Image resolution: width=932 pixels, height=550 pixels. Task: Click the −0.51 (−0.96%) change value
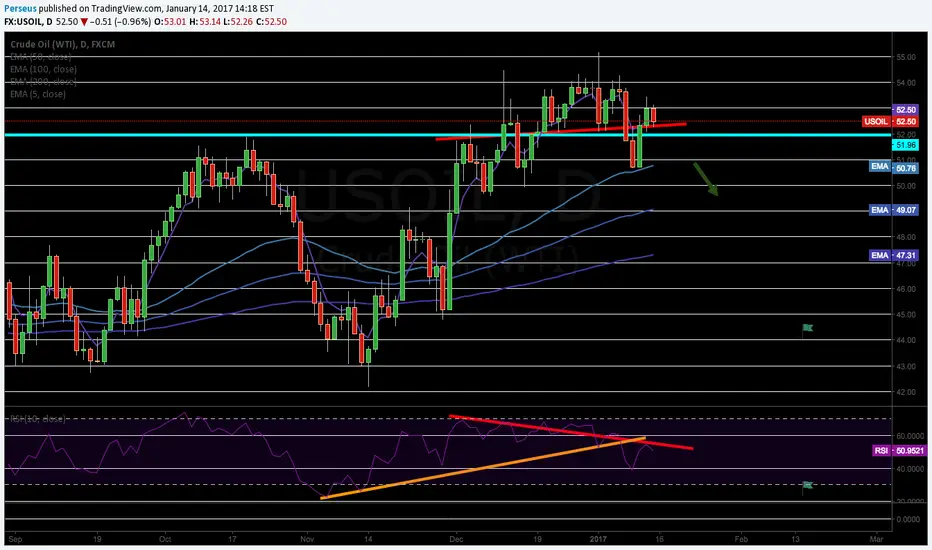121,21
